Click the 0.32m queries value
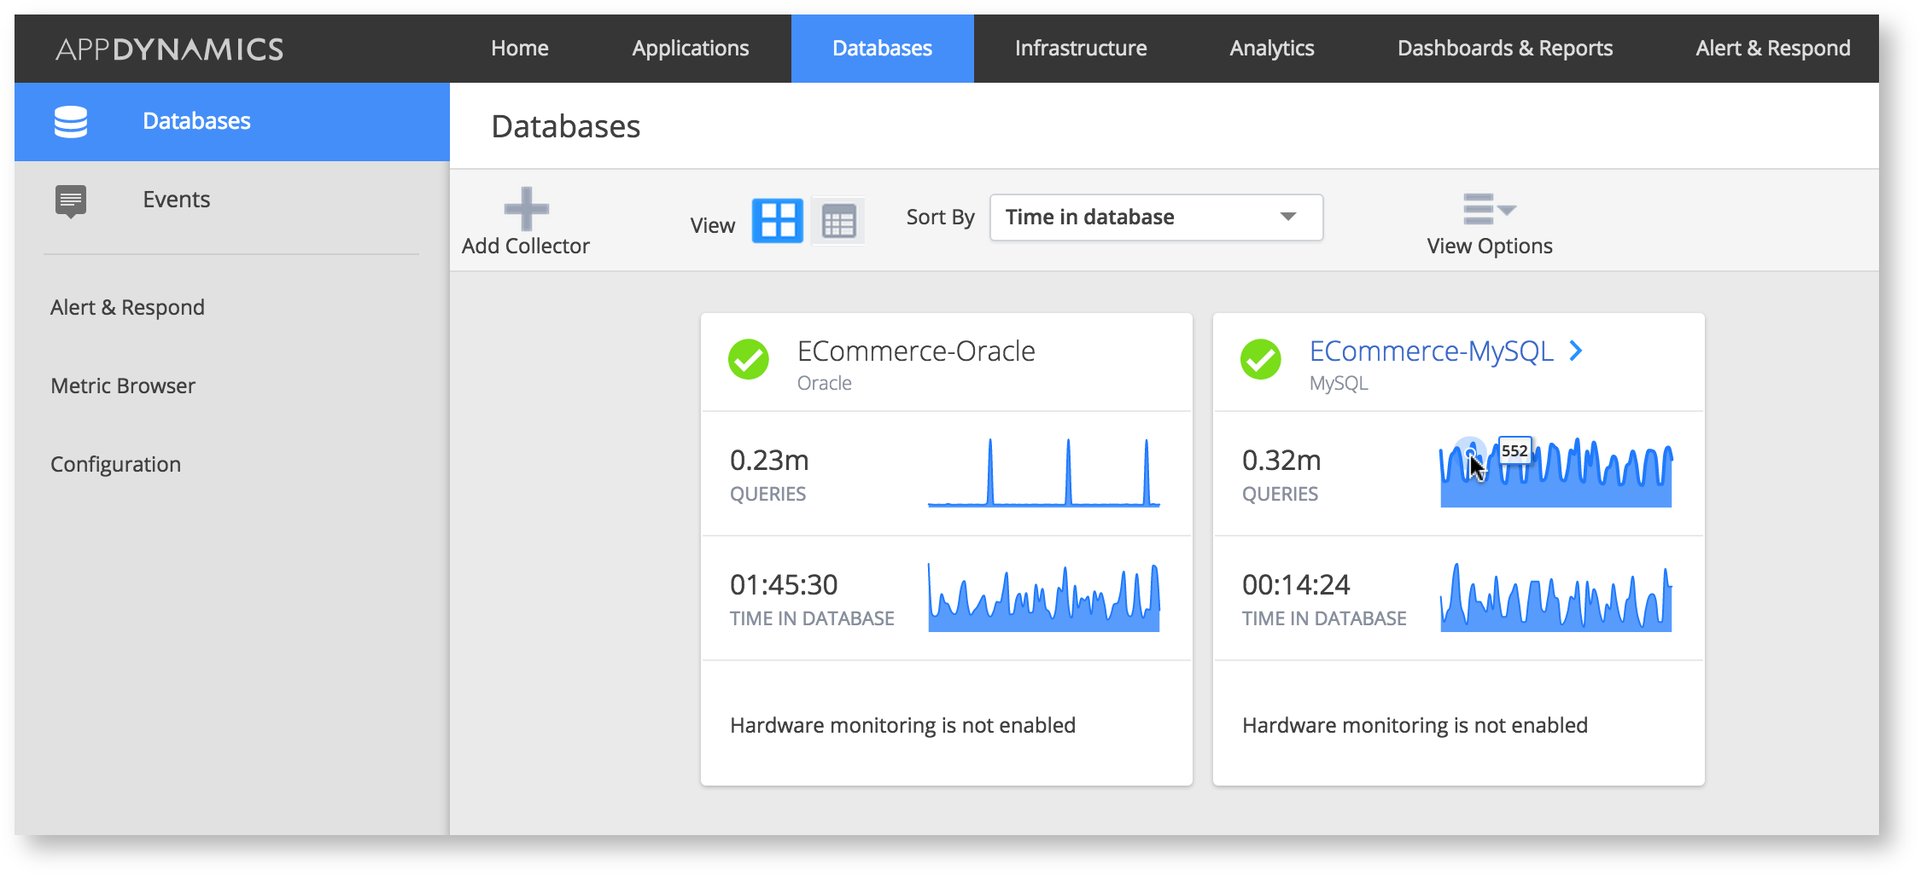1920x876 pixels. [x=1281, y=460]
